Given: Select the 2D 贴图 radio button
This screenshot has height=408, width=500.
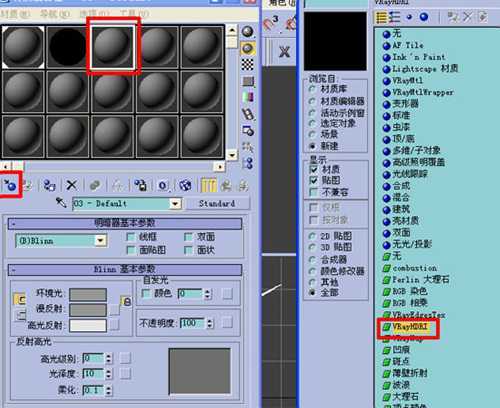Looking at the screenshot, I should pos(312,236).
